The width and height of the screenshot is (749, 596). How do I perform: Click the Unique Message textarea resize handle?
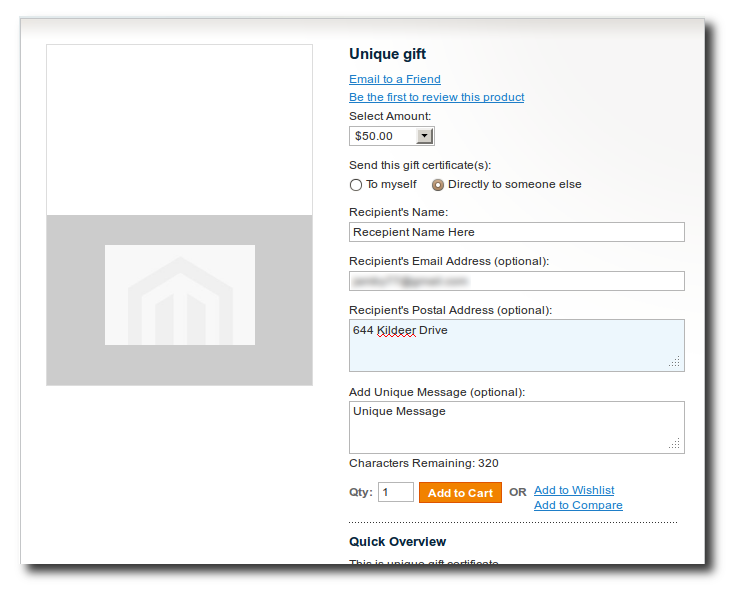click(674, 444)
